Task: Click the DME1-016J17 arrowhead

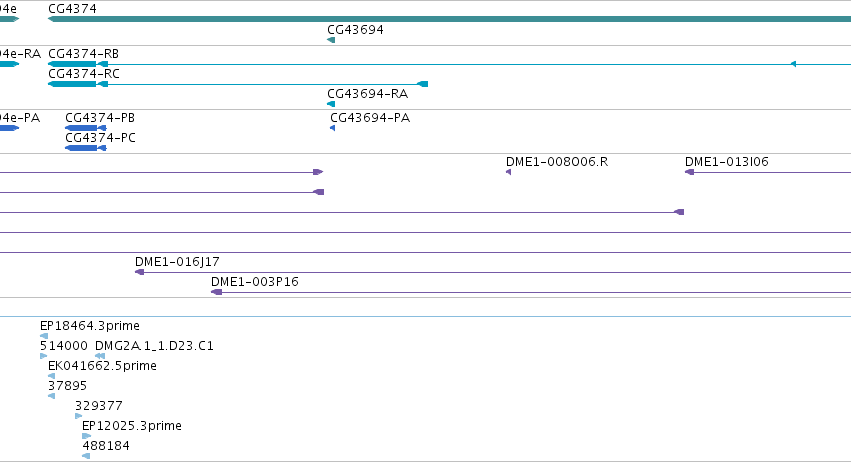Action: click(x=139, y=272)
